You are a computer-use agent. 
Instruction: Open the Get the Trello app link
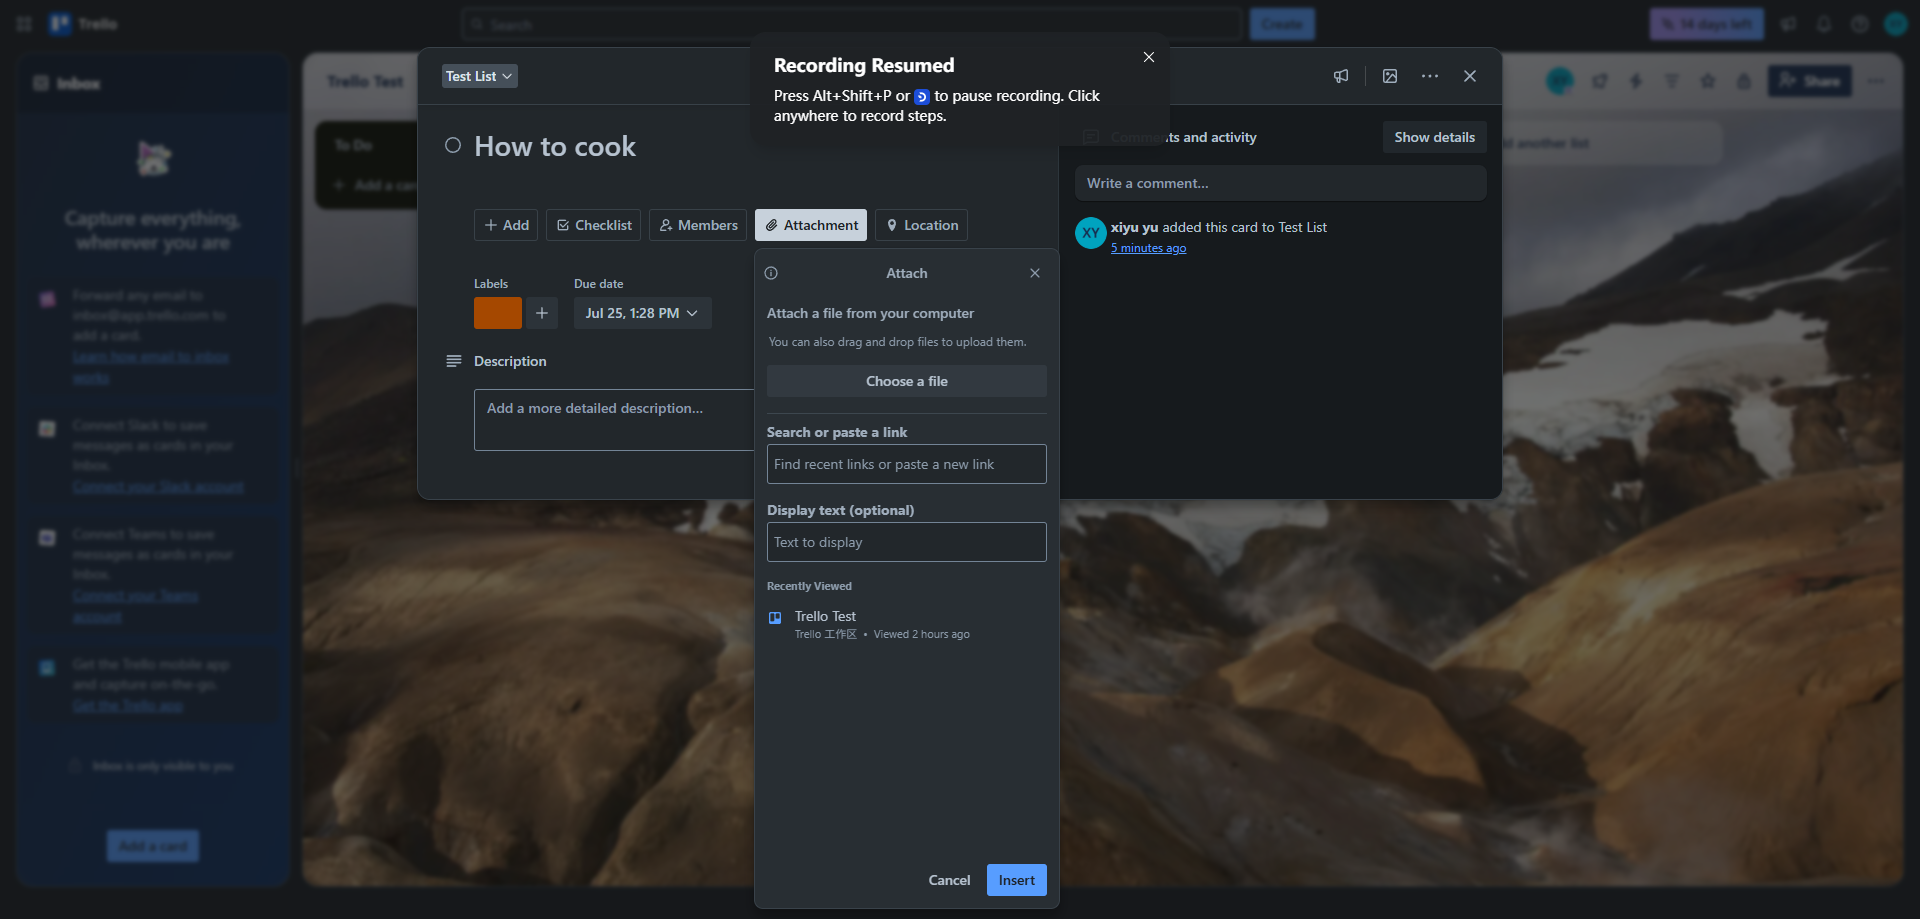pos(128,706)
